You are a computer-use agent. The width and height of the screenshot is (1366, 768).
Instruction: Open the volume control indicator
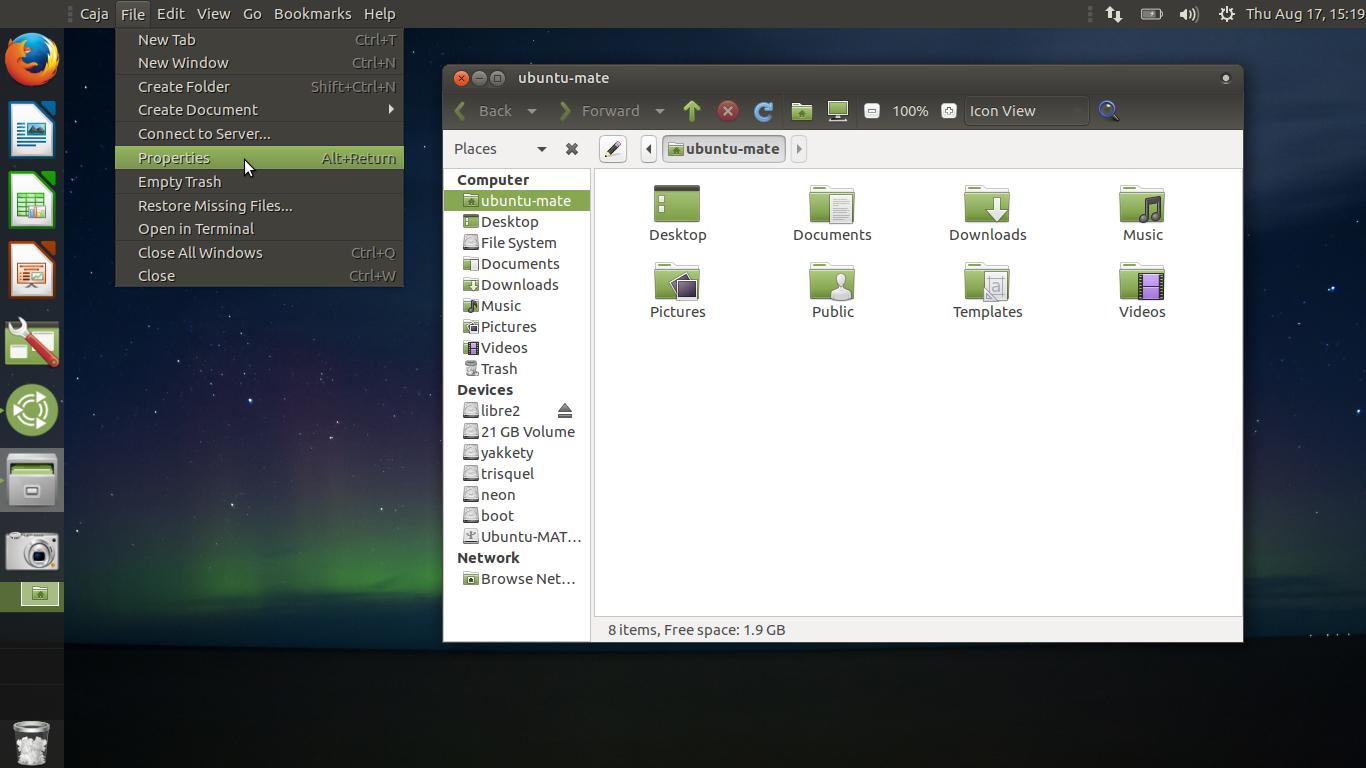coord(1188,14)
